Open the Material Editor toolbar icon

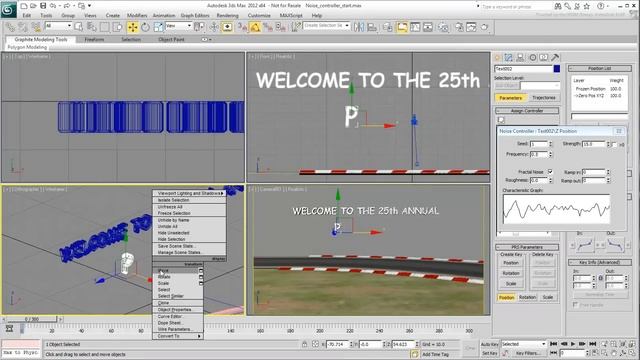point(443,27)
